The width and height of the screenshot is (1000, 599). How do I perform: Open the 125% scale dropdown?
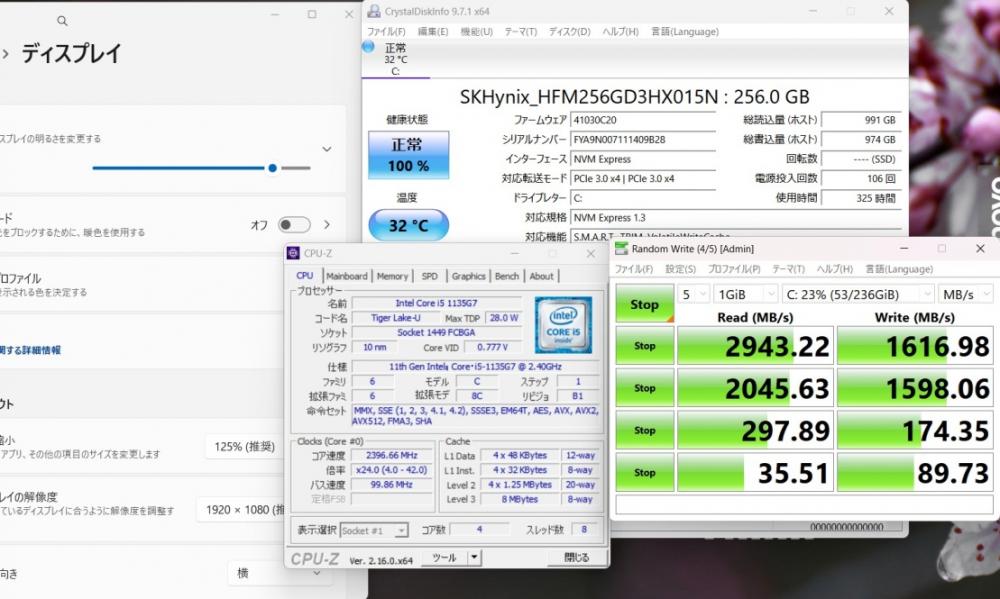pyautogui.click(x=245, y=447)
